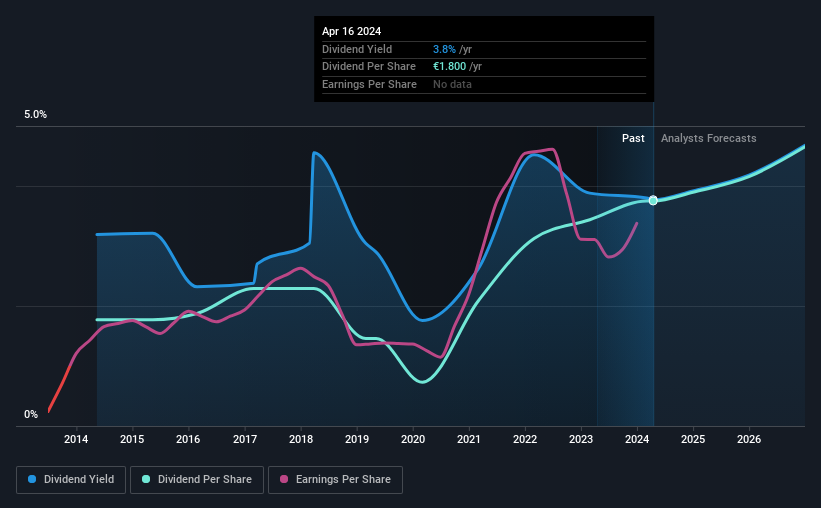Screen dimensions: 821x508
Task: Click the pink Earnings Per Share legend dot
Action: pyautogui.click(x=284, y=479)
